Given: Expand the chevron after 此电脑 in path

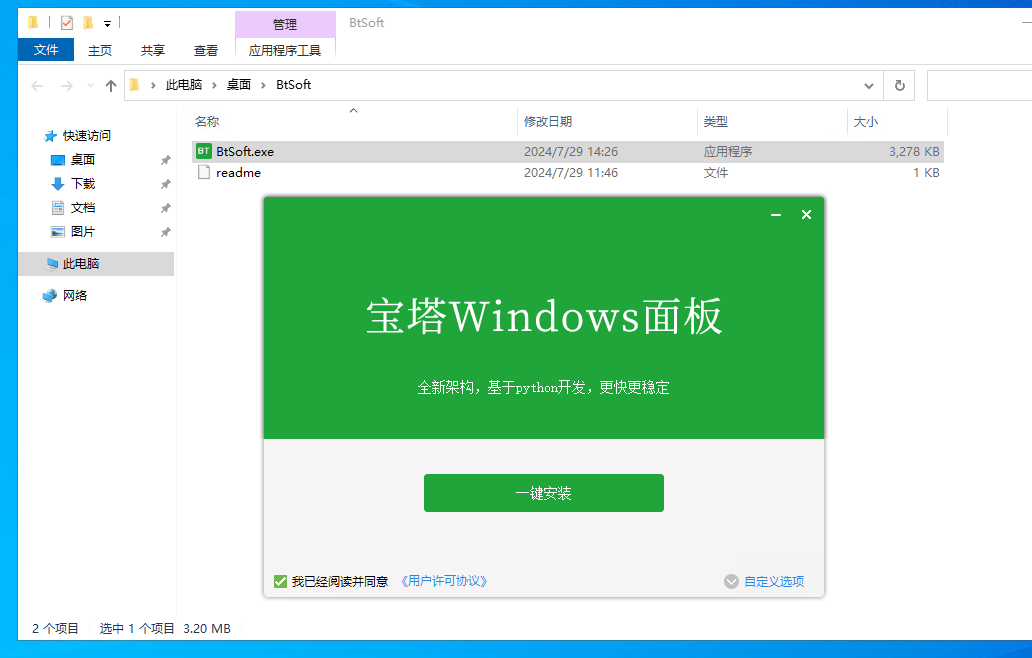Looking at the screenshot, I should click(214, 85).
